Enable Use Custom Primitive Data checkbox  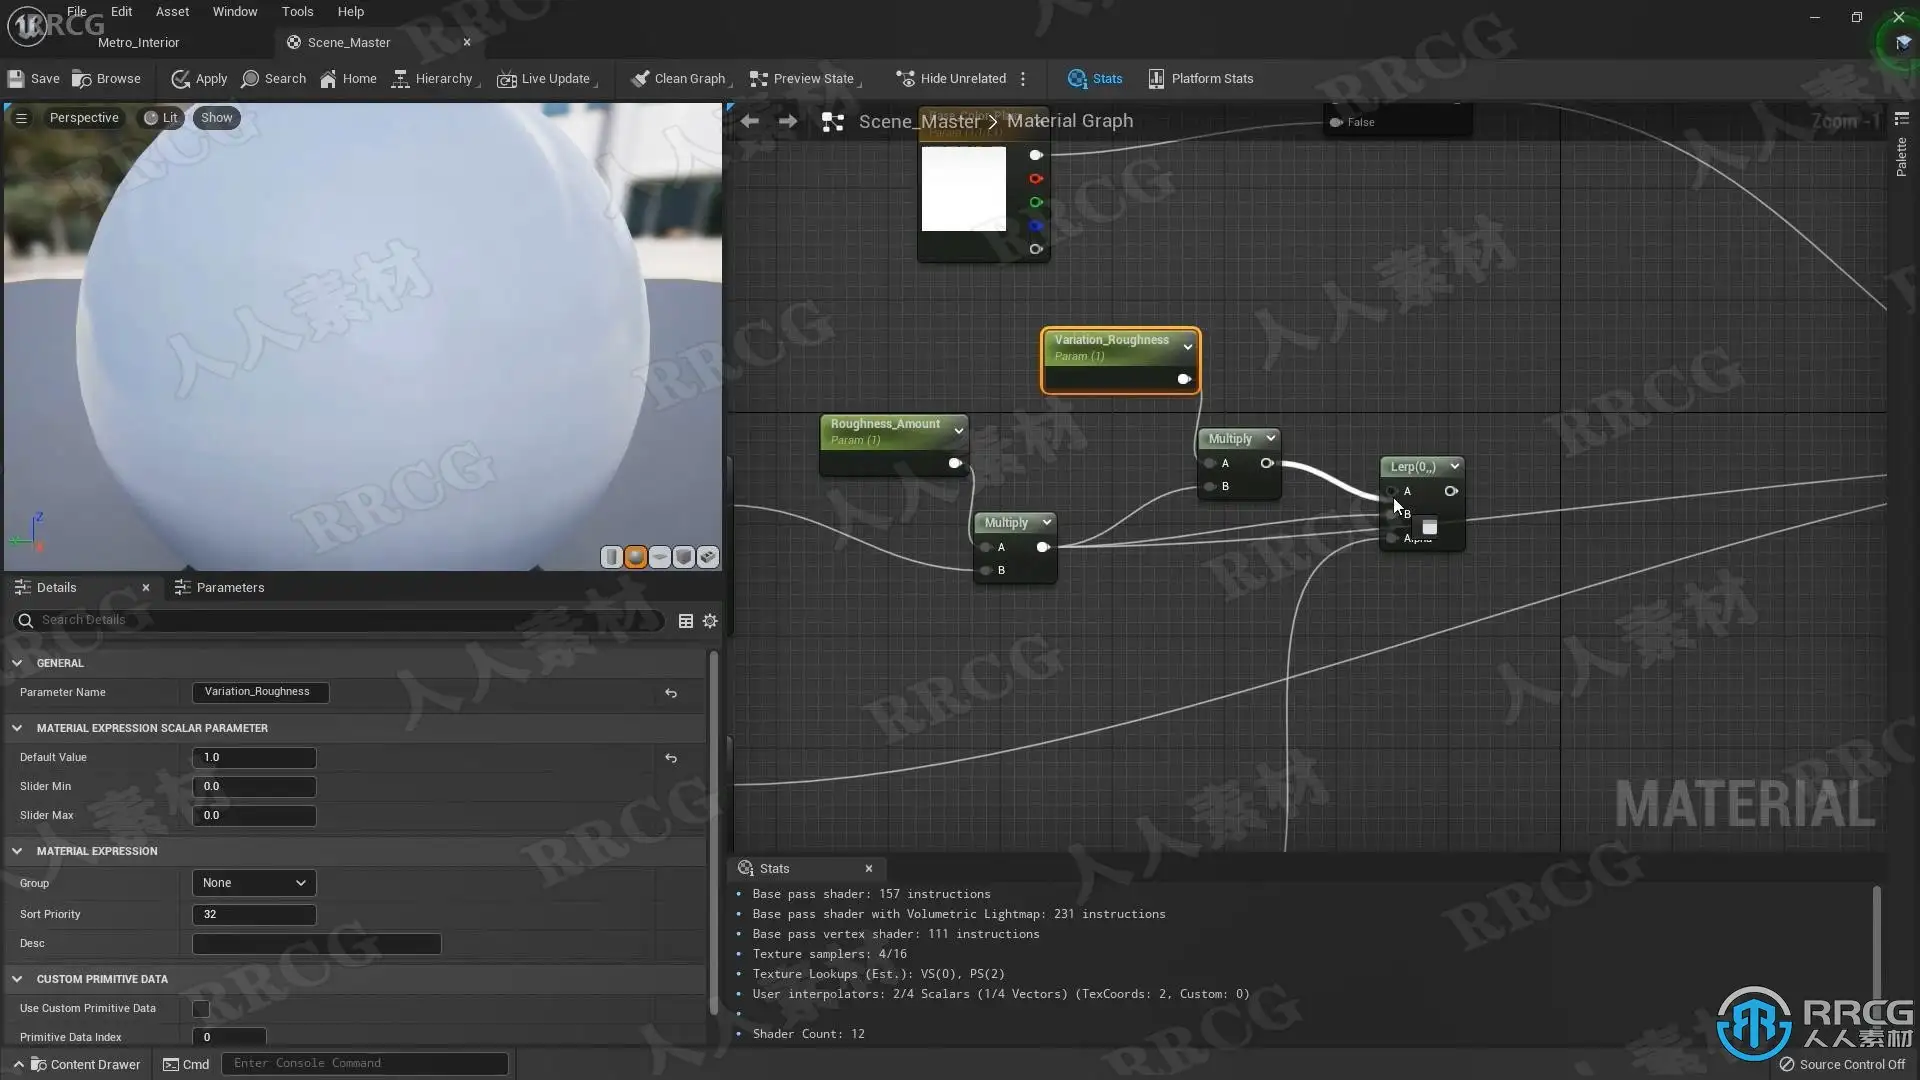(x=201, y=1008)
